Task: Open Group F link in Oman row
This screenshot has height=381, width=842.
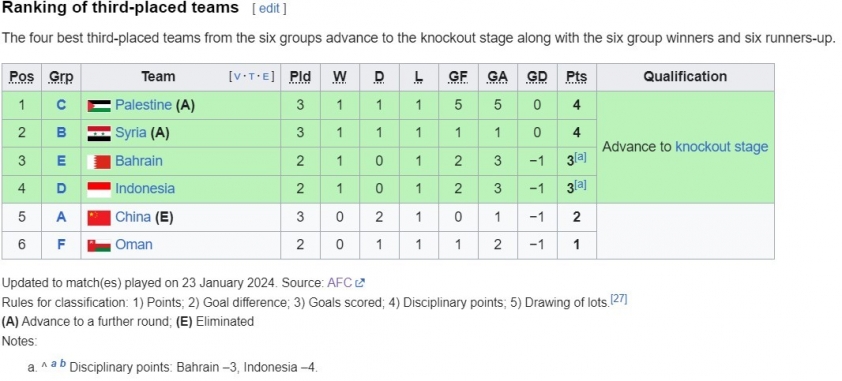Action: 61,245
